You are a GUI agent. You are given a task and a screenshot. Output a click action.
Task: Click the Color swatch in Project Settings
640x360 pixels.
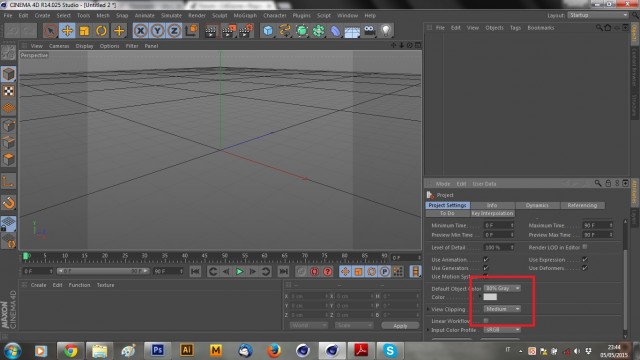coord(490,297)
